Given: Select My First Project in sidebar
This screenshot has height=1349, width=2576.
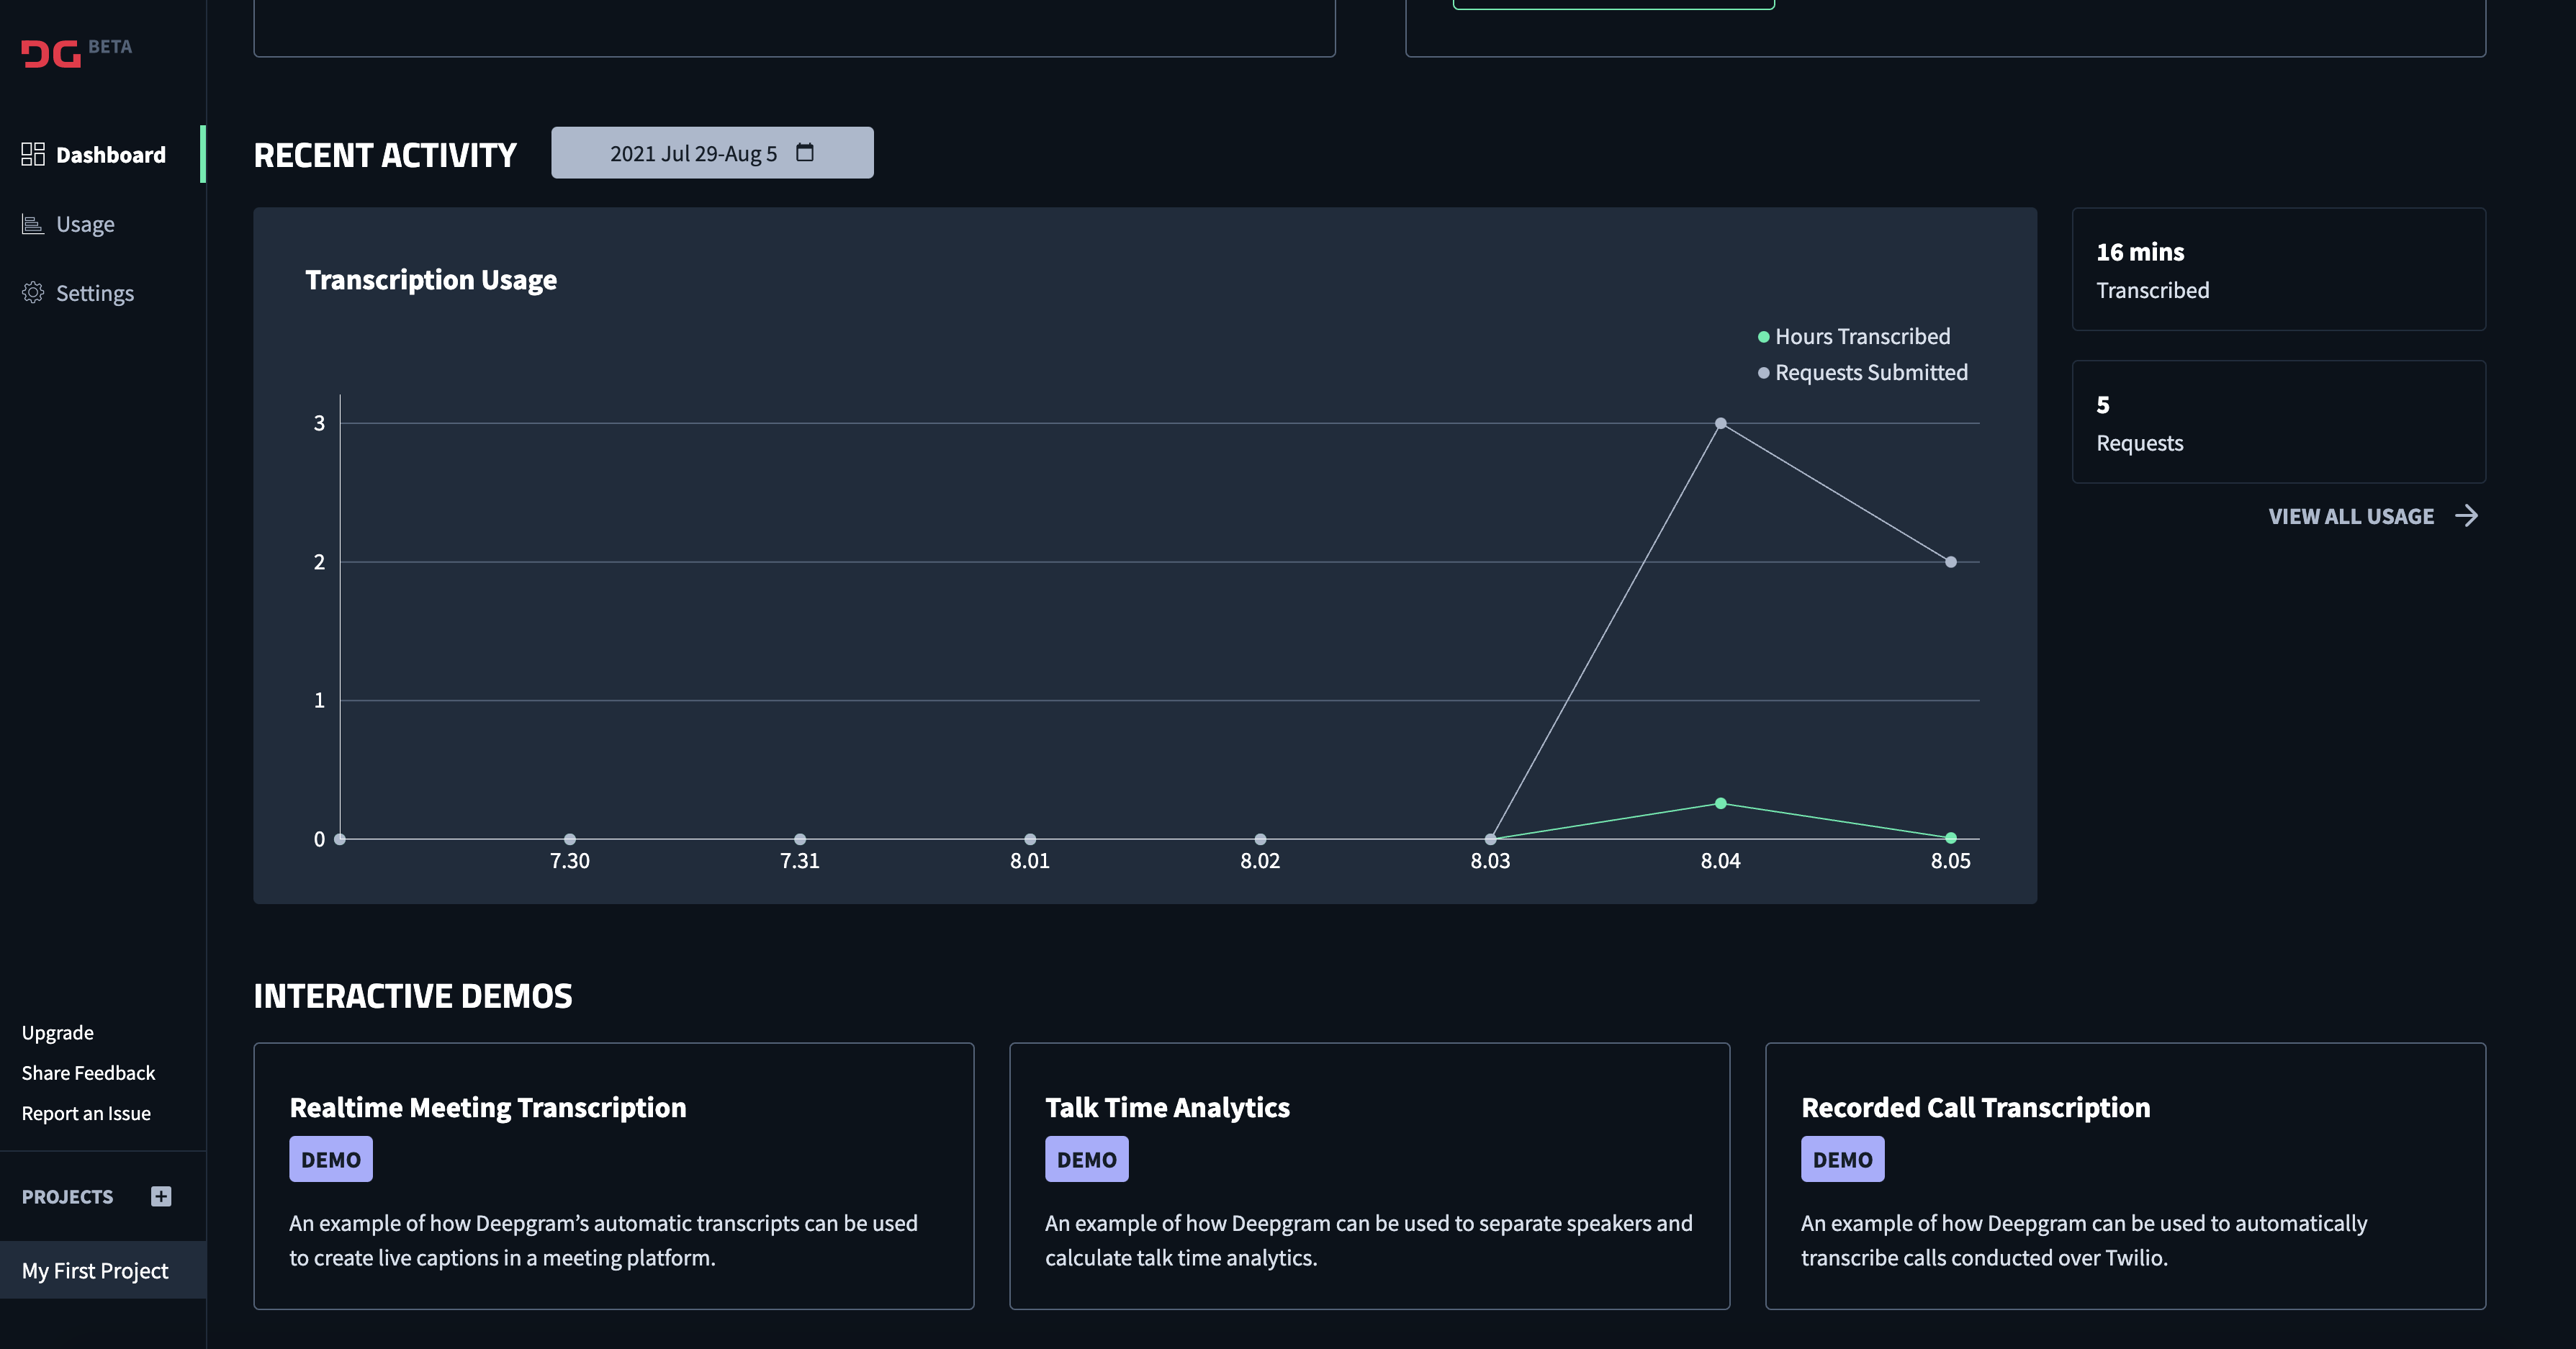Looking at the screenshot, I should (x=96, y=1270).
